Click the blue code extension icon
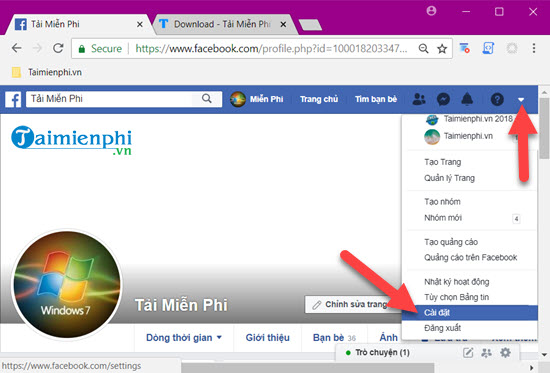The width and height of the screenshot is (550, 373). coord(488,48)
